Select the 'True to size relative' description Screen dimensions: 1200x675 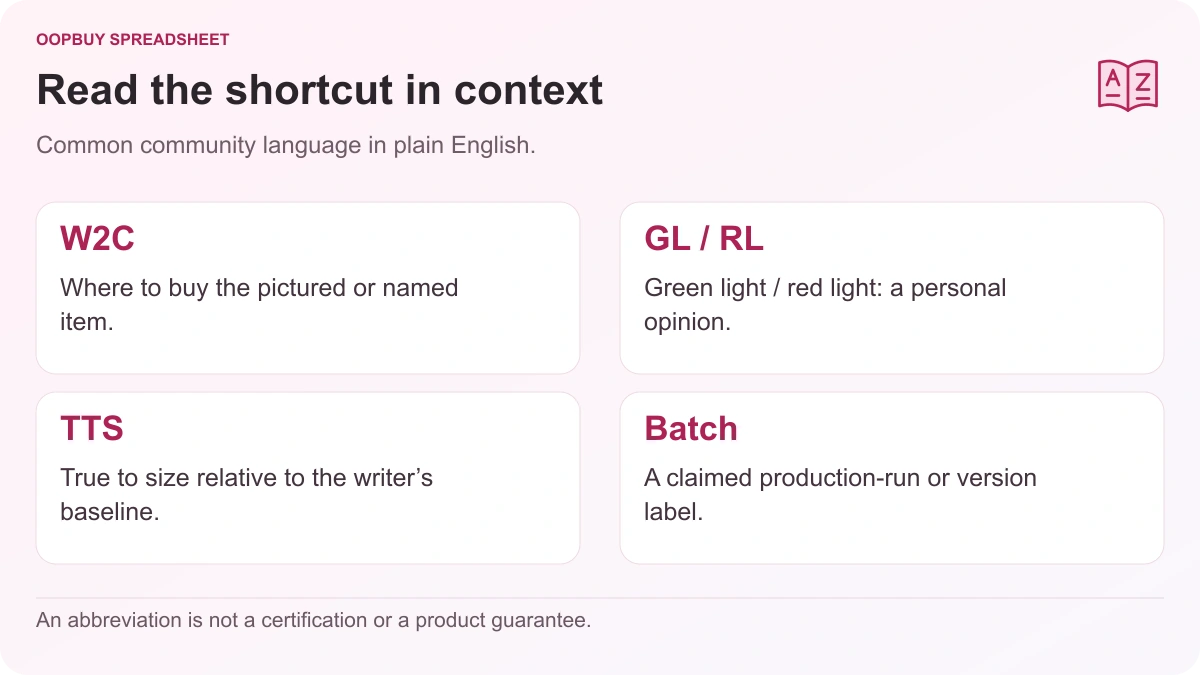pos(246,495)
